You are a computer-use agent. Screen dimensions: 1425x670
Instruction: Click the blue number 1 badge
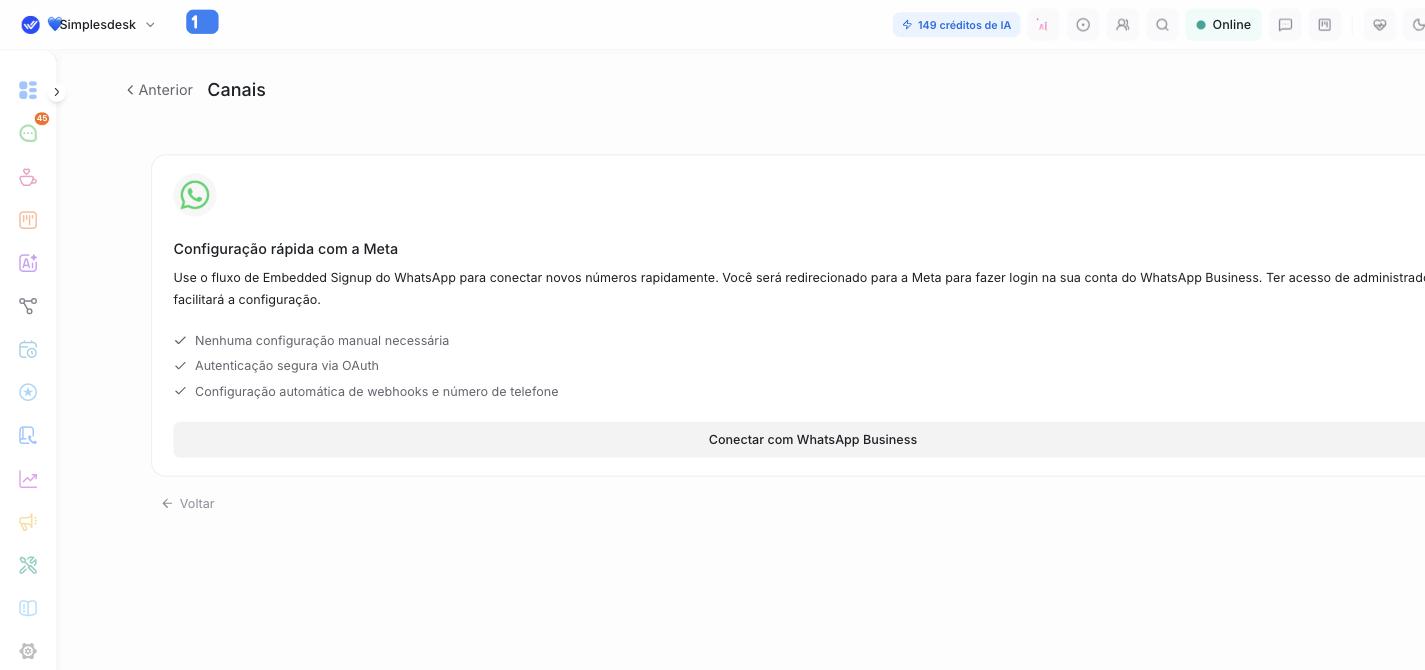pyautogui.click(x=202, y=22)
